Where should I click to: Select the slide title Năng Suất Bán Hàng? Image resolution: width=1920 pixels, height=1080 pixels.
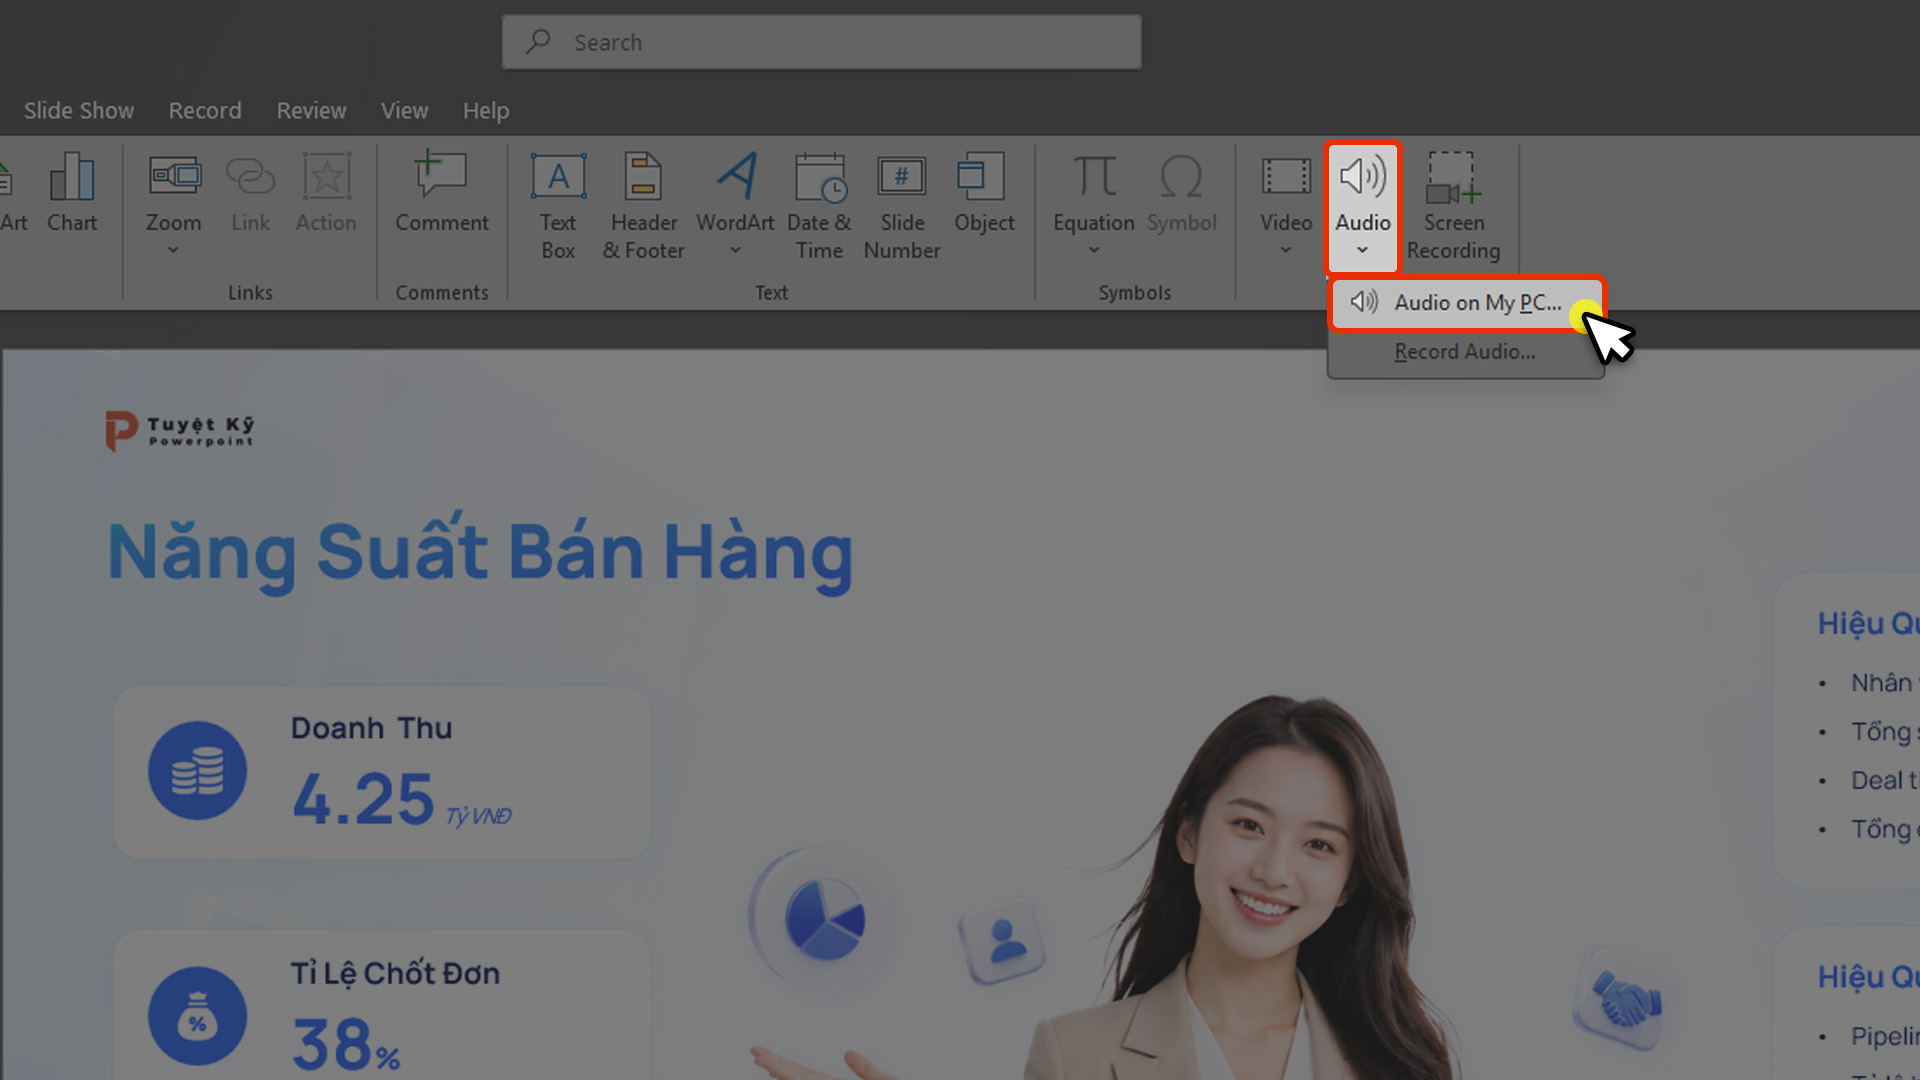(480, 553)
